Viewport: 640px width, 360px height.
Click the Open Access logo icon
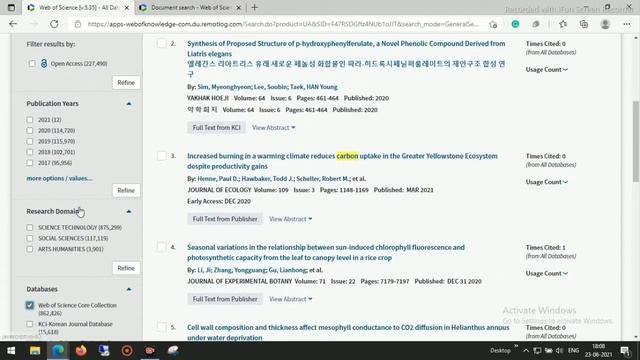[44, 63]
